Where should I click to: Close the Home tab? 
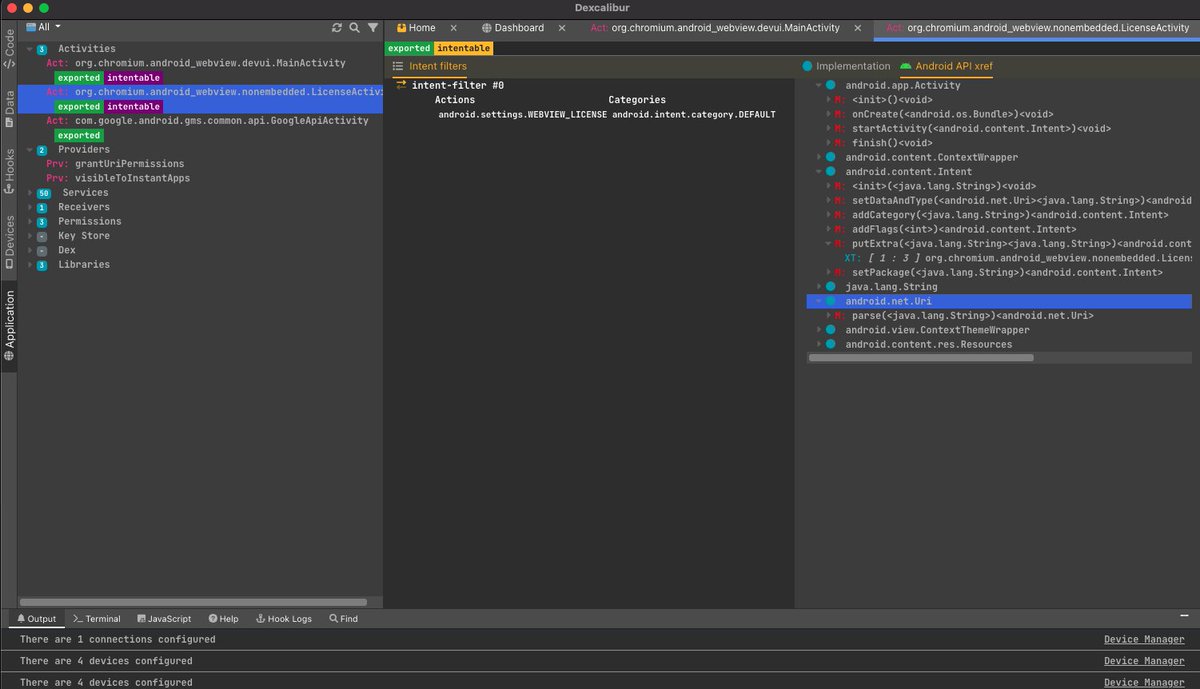[x=453, y=28]
